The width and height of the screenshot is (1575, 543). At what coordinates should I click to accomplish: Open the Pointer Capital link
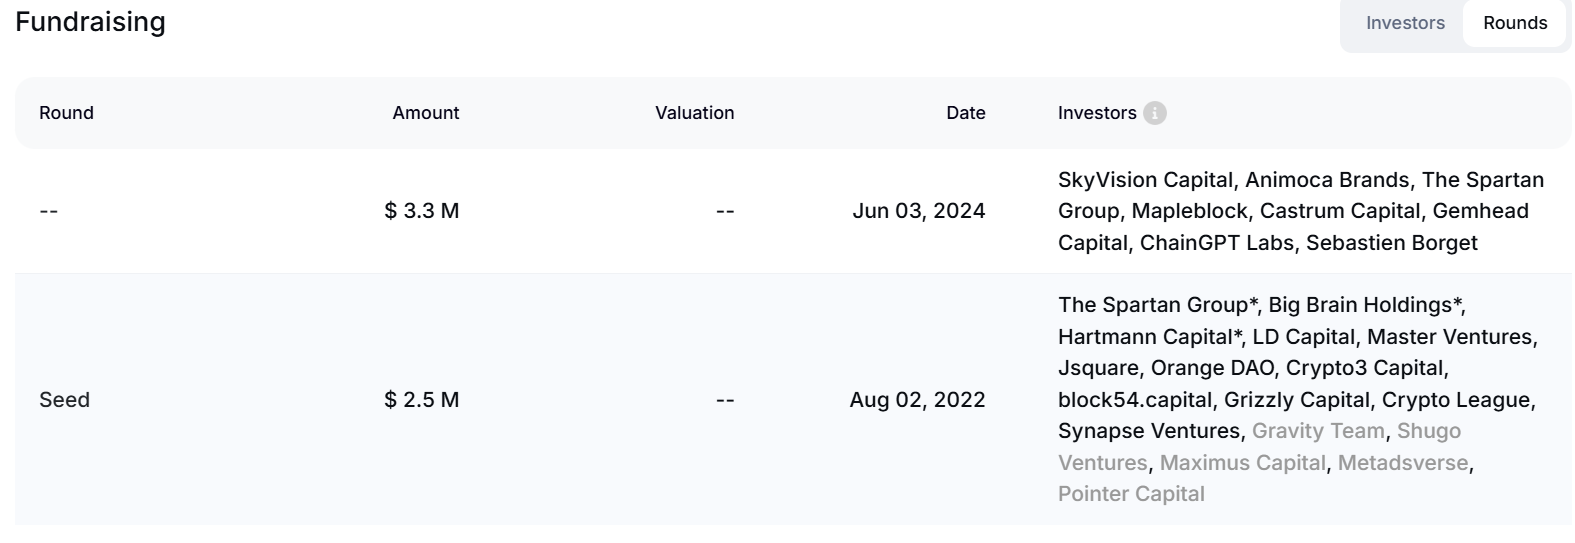tap(1131, 494)
